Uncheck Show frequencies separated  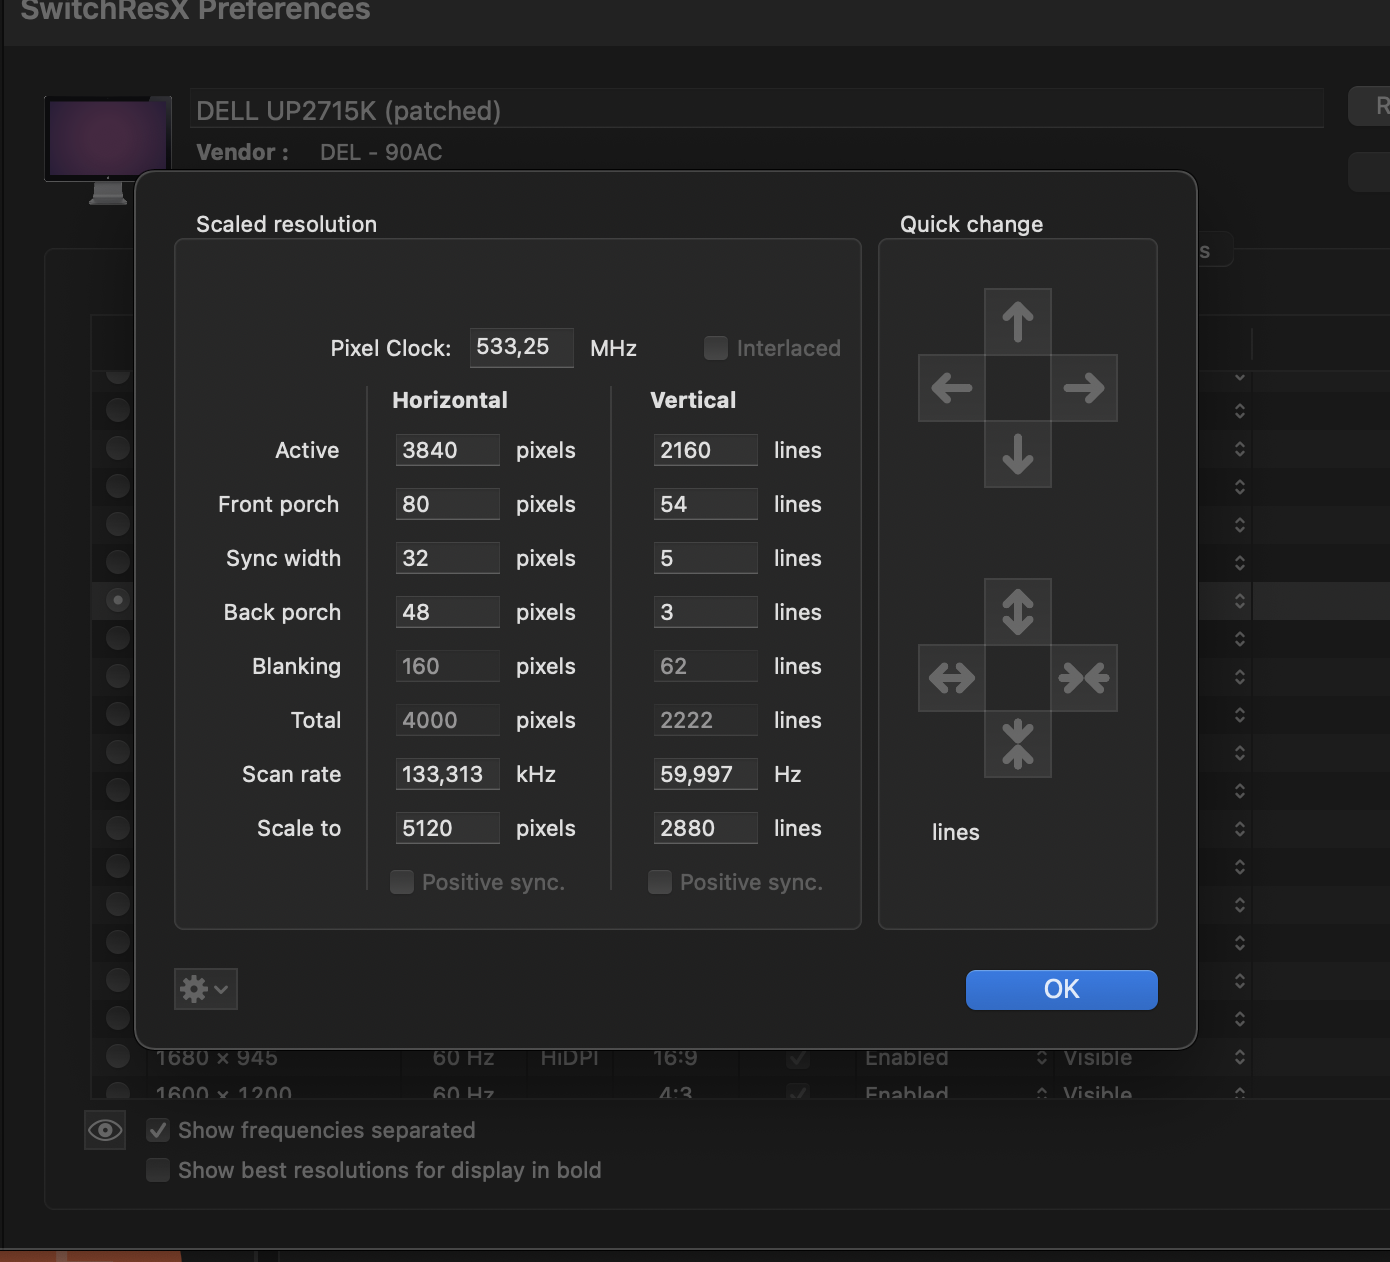point(158,1130)
